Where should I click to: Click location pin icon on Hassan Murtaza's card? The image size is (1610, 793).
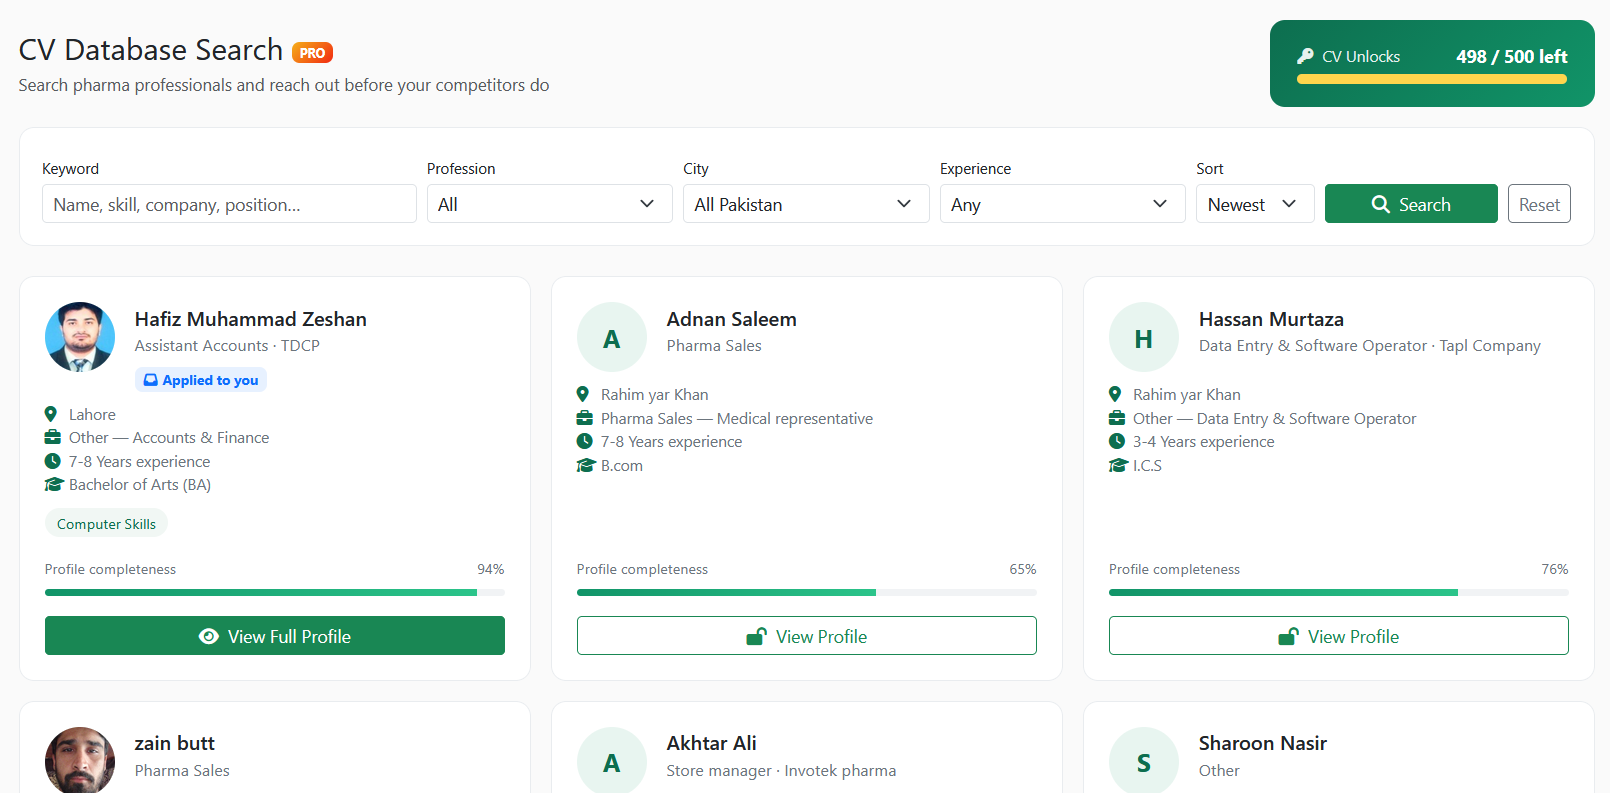(1115, 394)
